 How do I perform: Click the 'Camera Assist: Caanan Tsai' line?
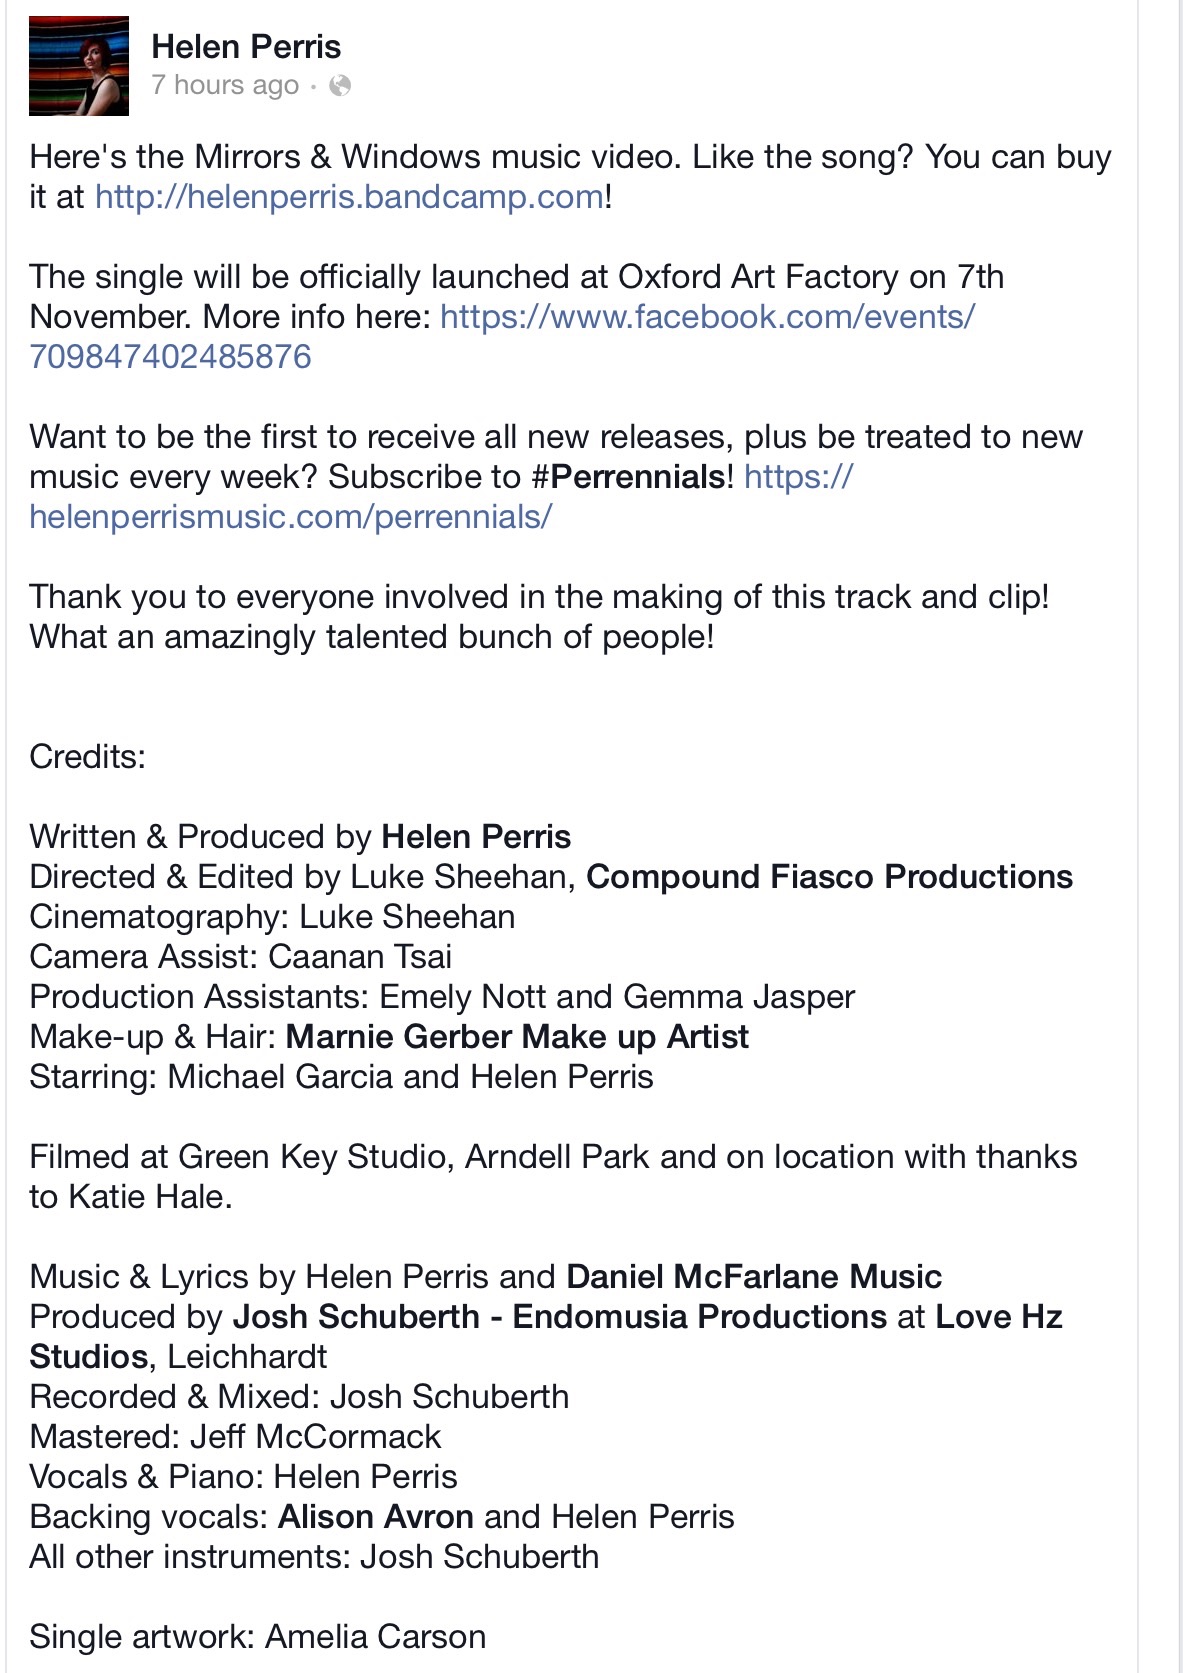(241, 957)
